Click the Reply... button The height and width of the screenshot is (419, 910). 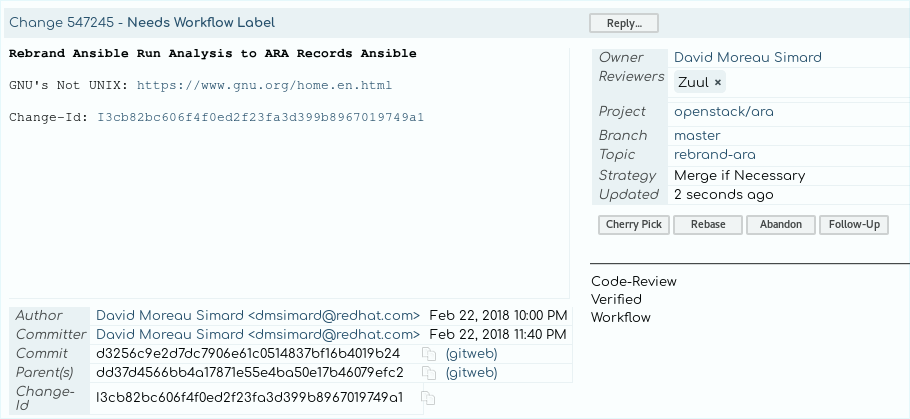[624, 23]
